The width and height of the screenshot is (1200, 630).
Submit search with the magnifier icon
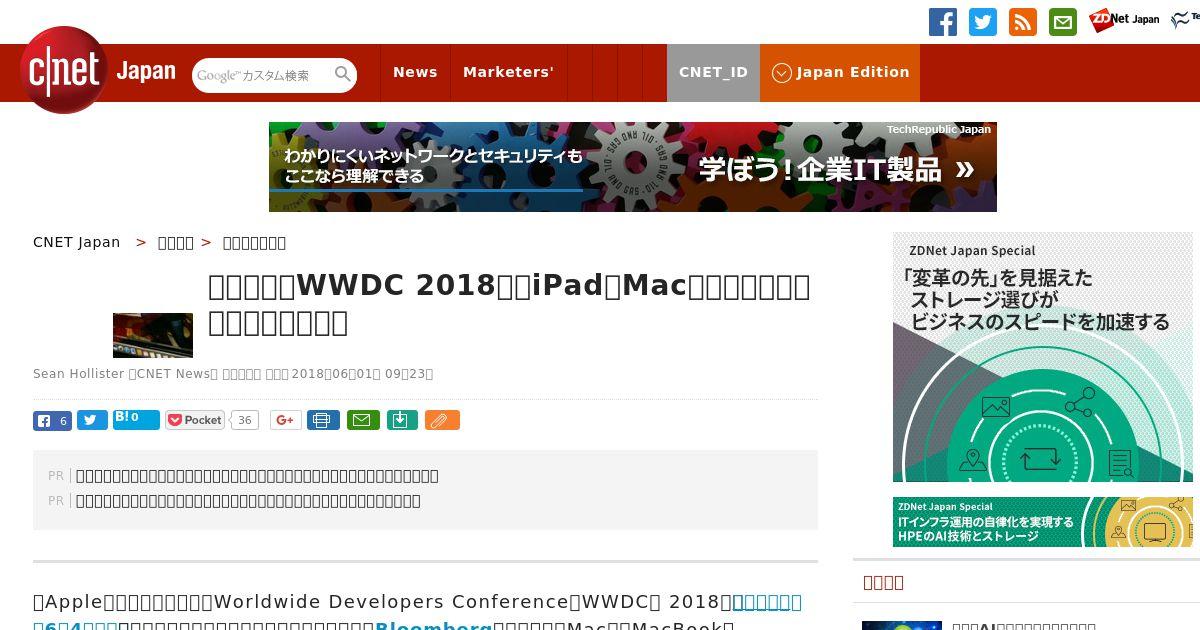click(343, 74)
